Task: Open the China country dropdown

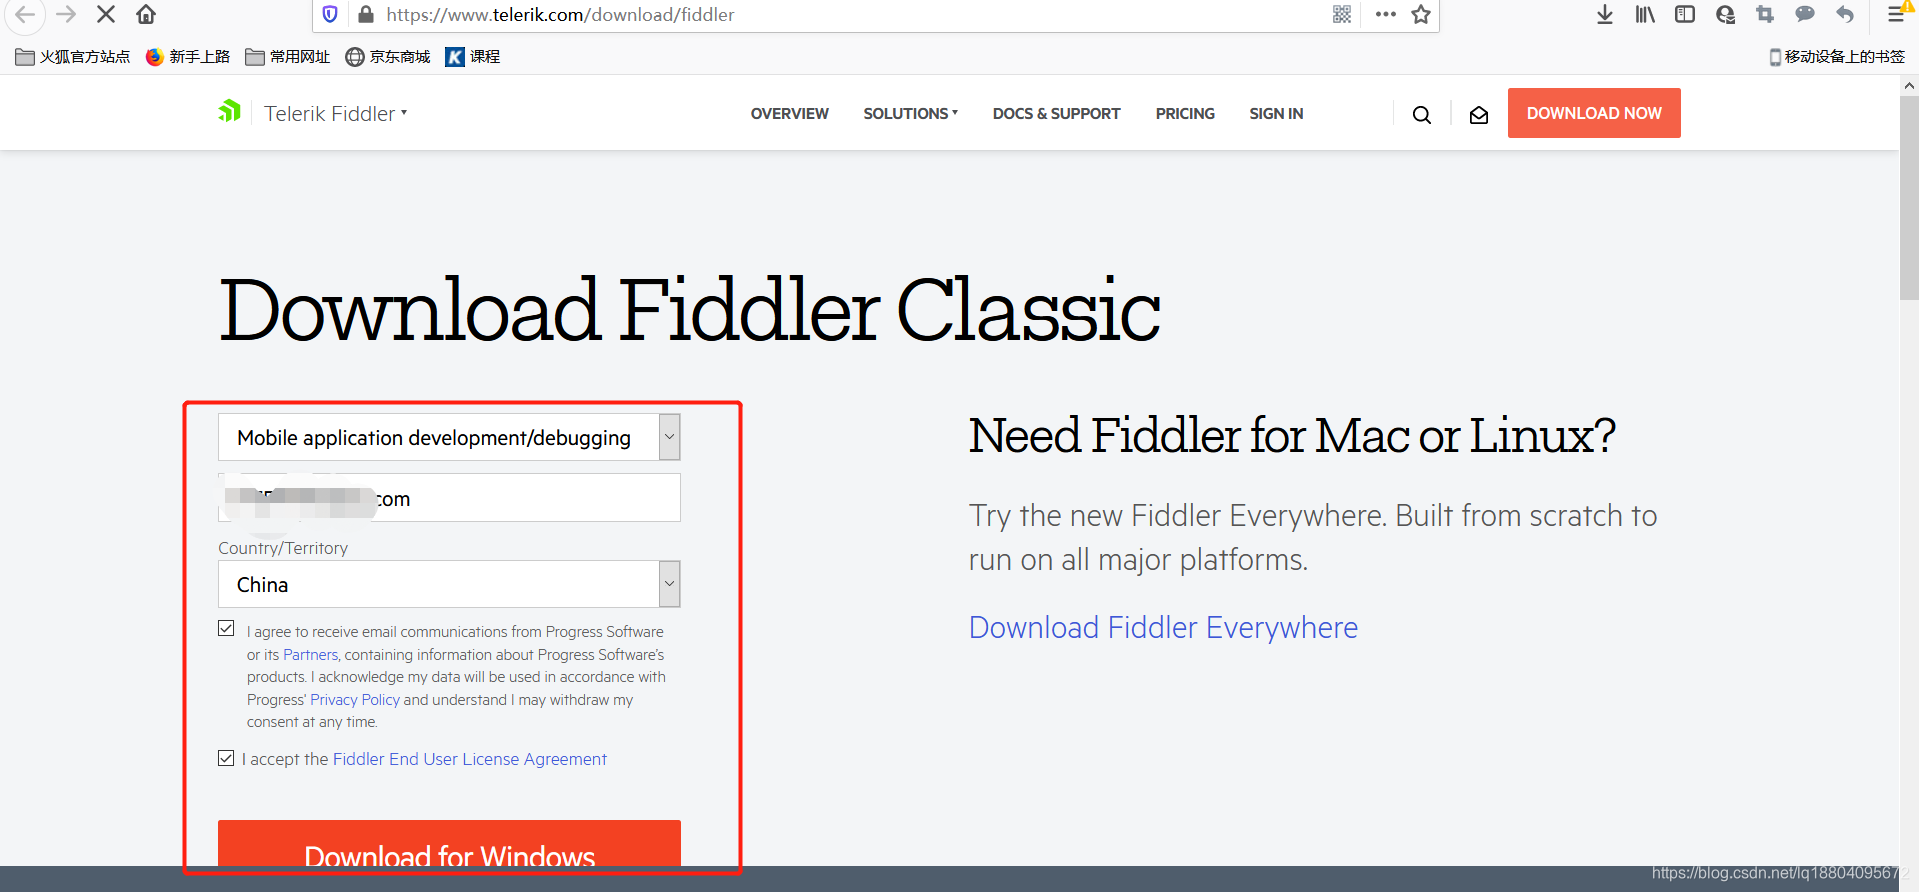Action: point(449,584)
